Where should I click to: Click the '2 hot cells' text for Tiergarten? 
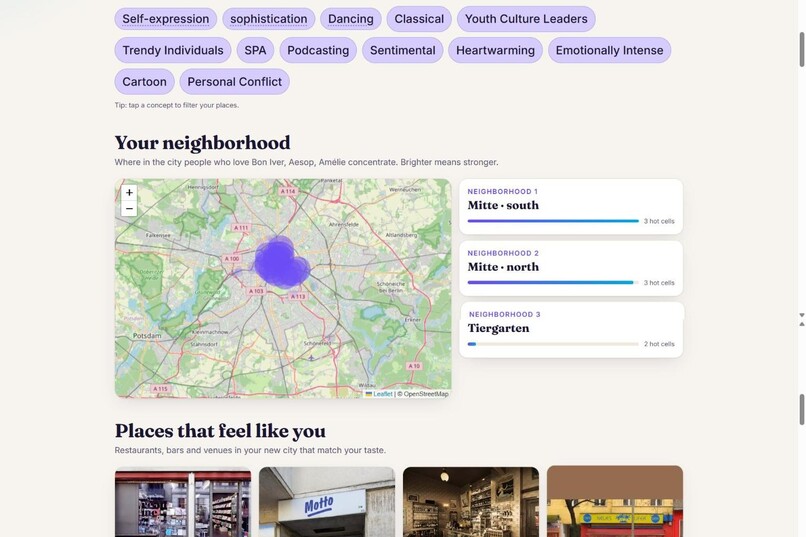pos(659,344)
